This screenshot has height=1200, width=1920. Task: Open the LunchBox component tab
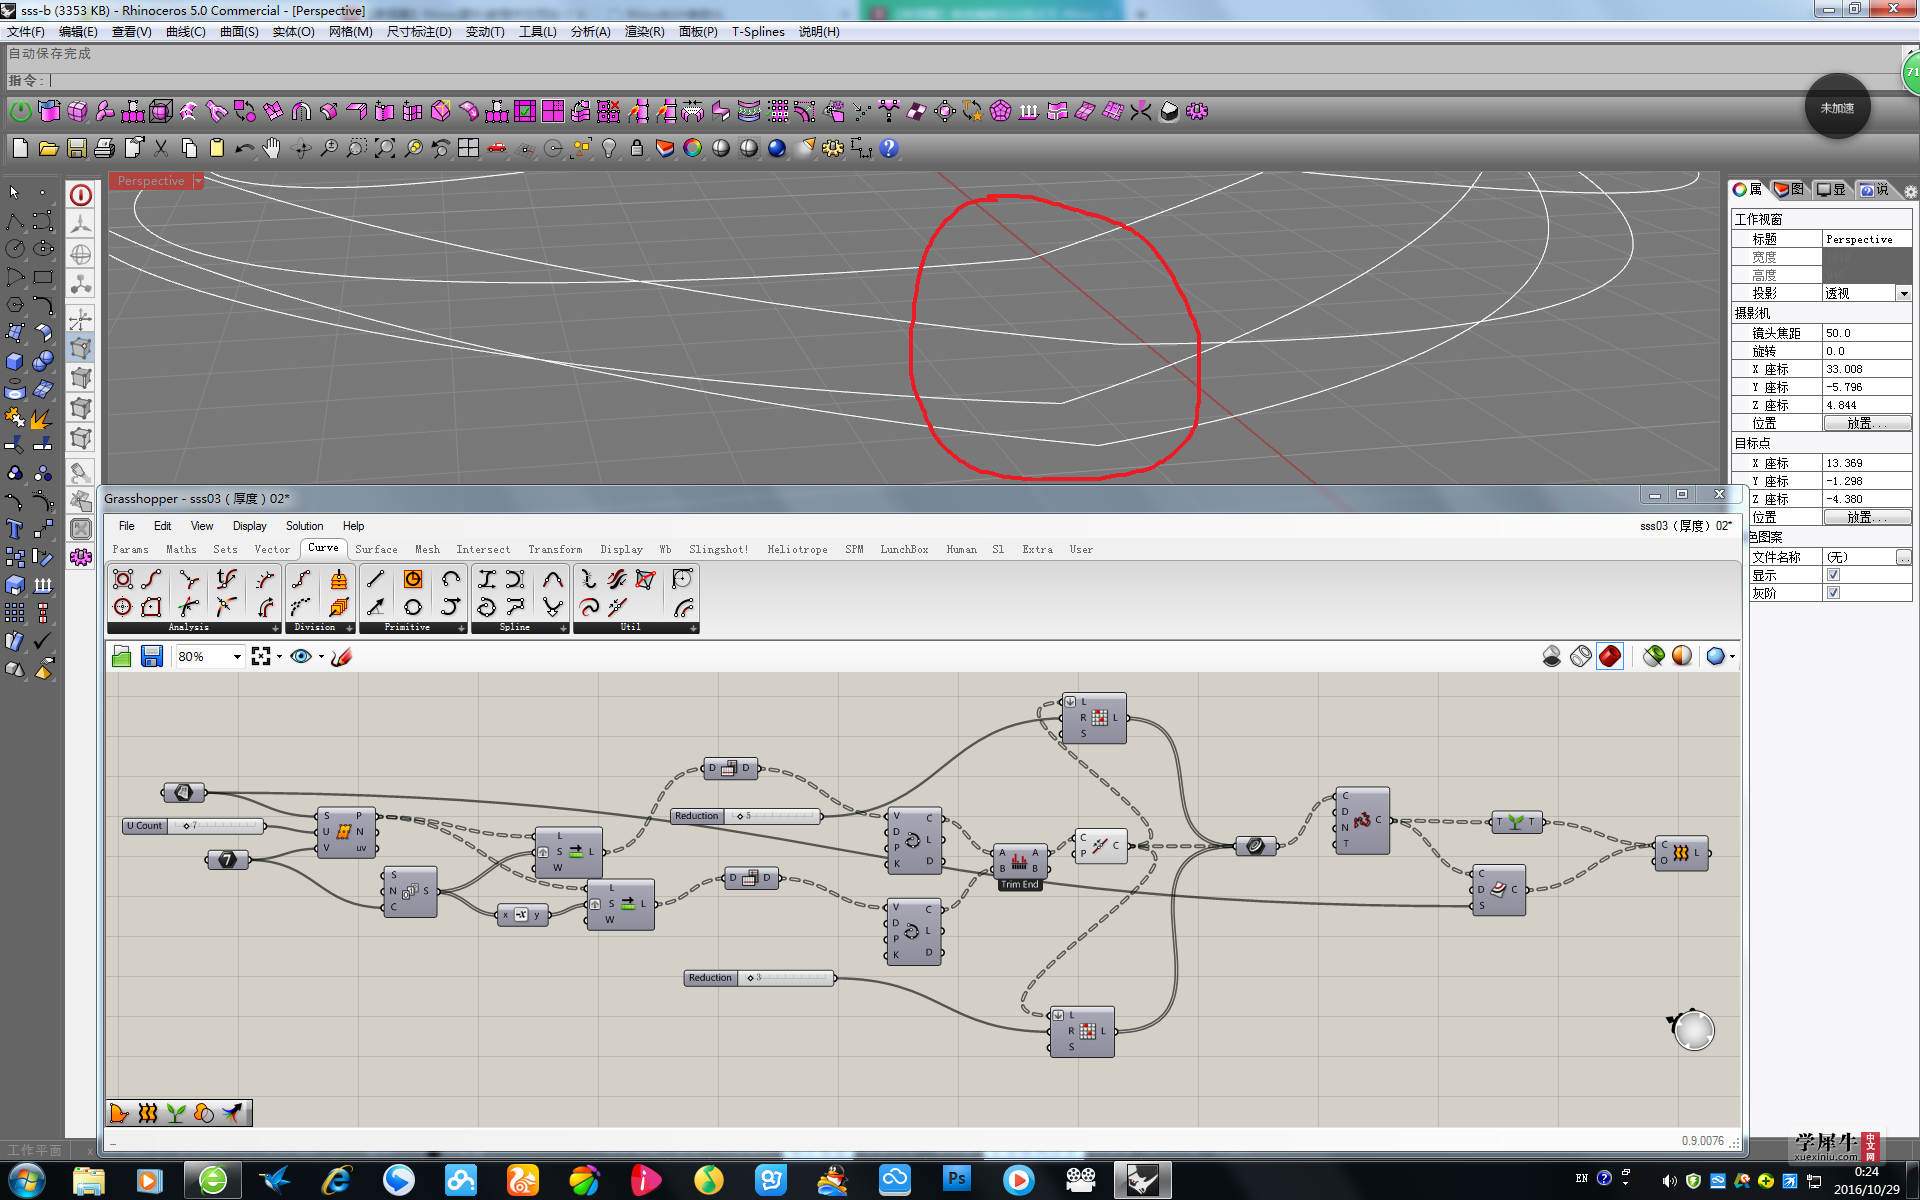pos(904,549)
